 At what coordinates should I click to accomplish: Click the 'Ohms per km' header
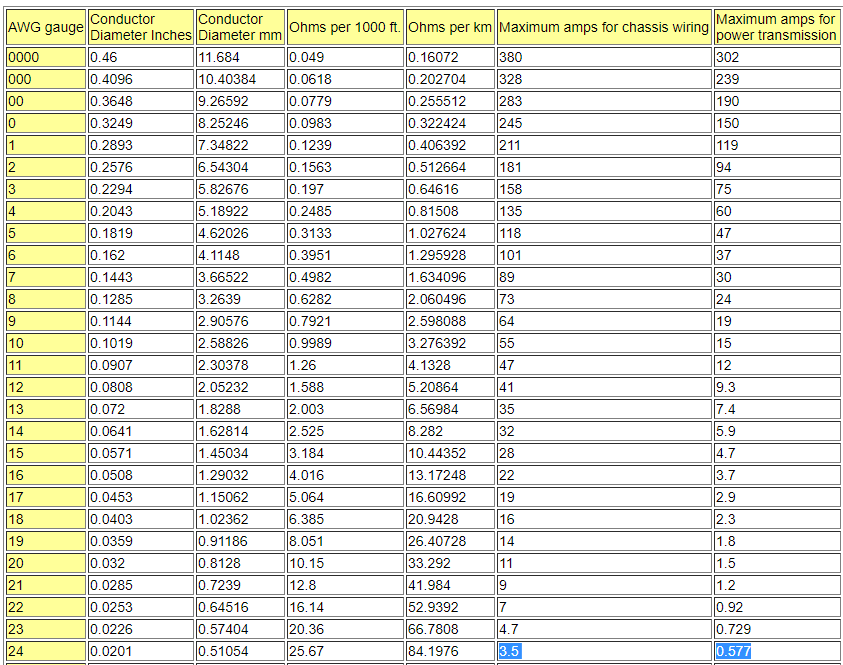(x=450, y=27)
